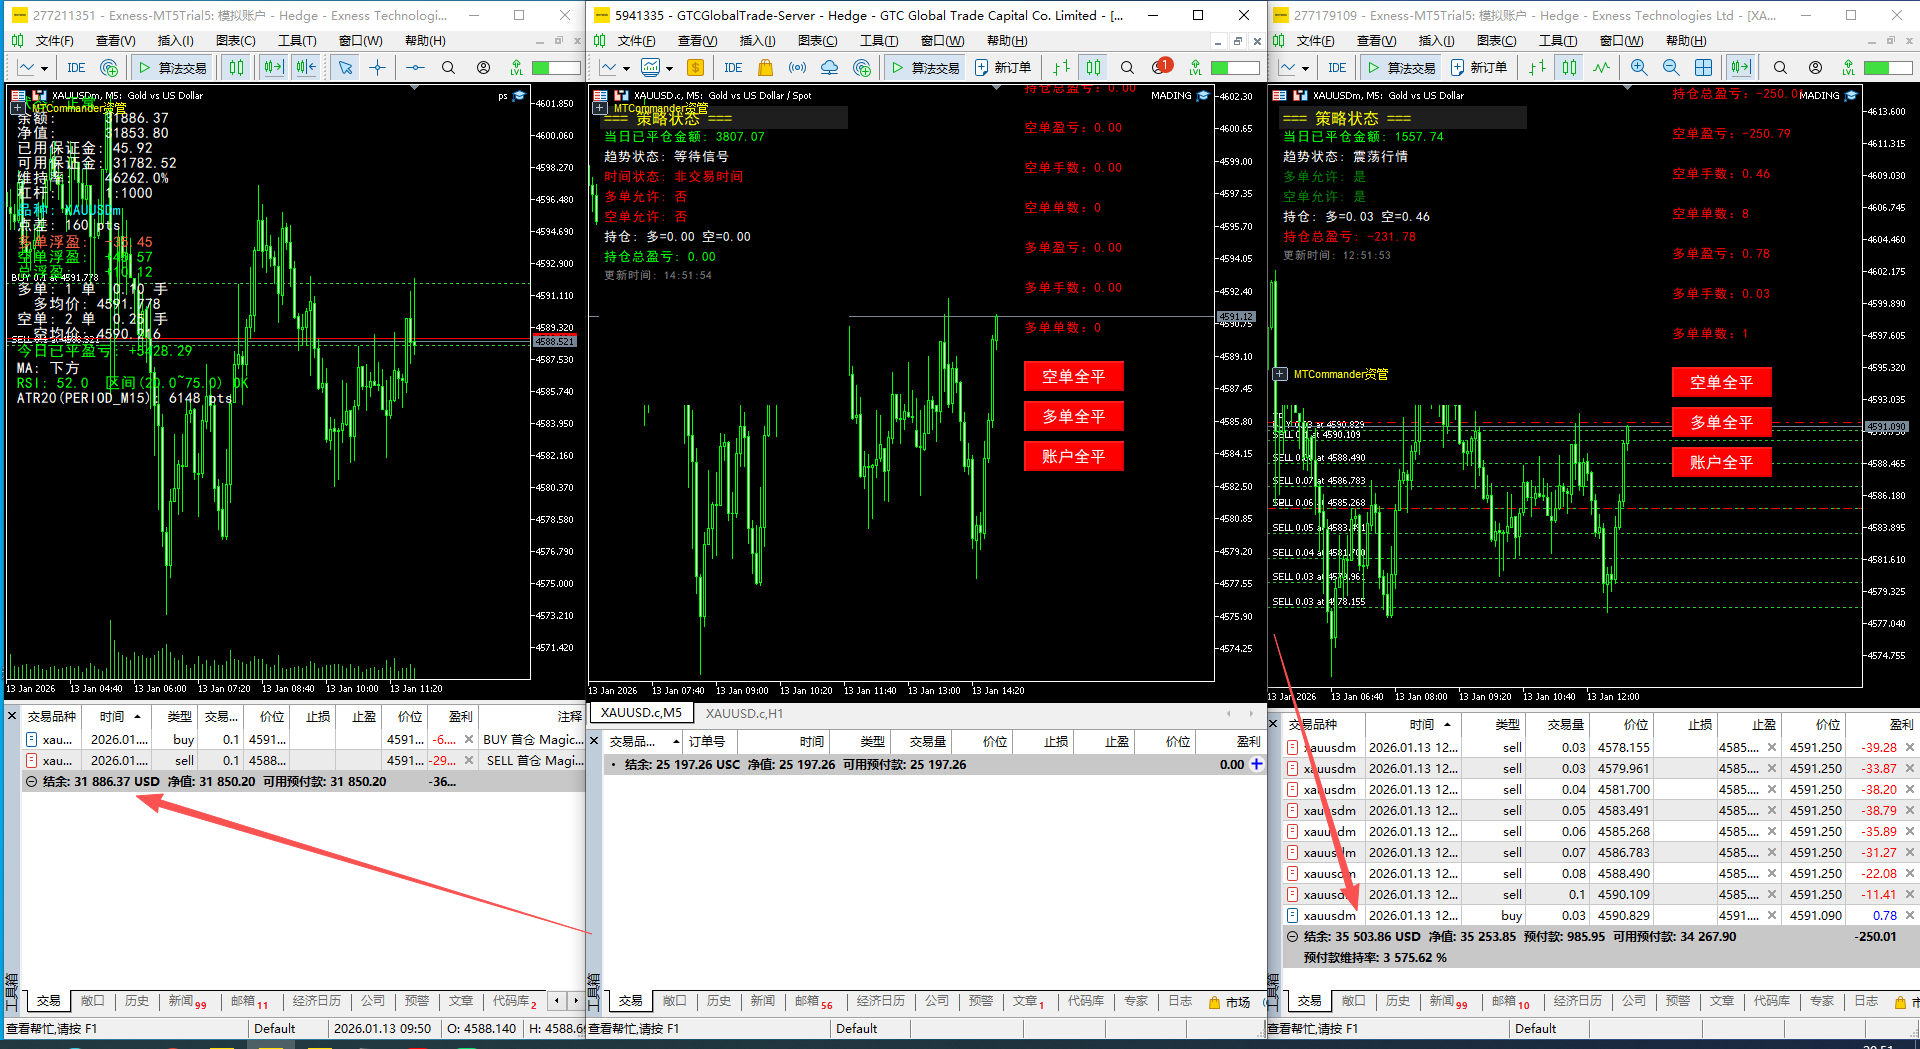Image resolution: width=1920 pixels, height=1049 pixels.
Task: Click the green connection level bar in GTC window
Action: (x=1235, y=68)
